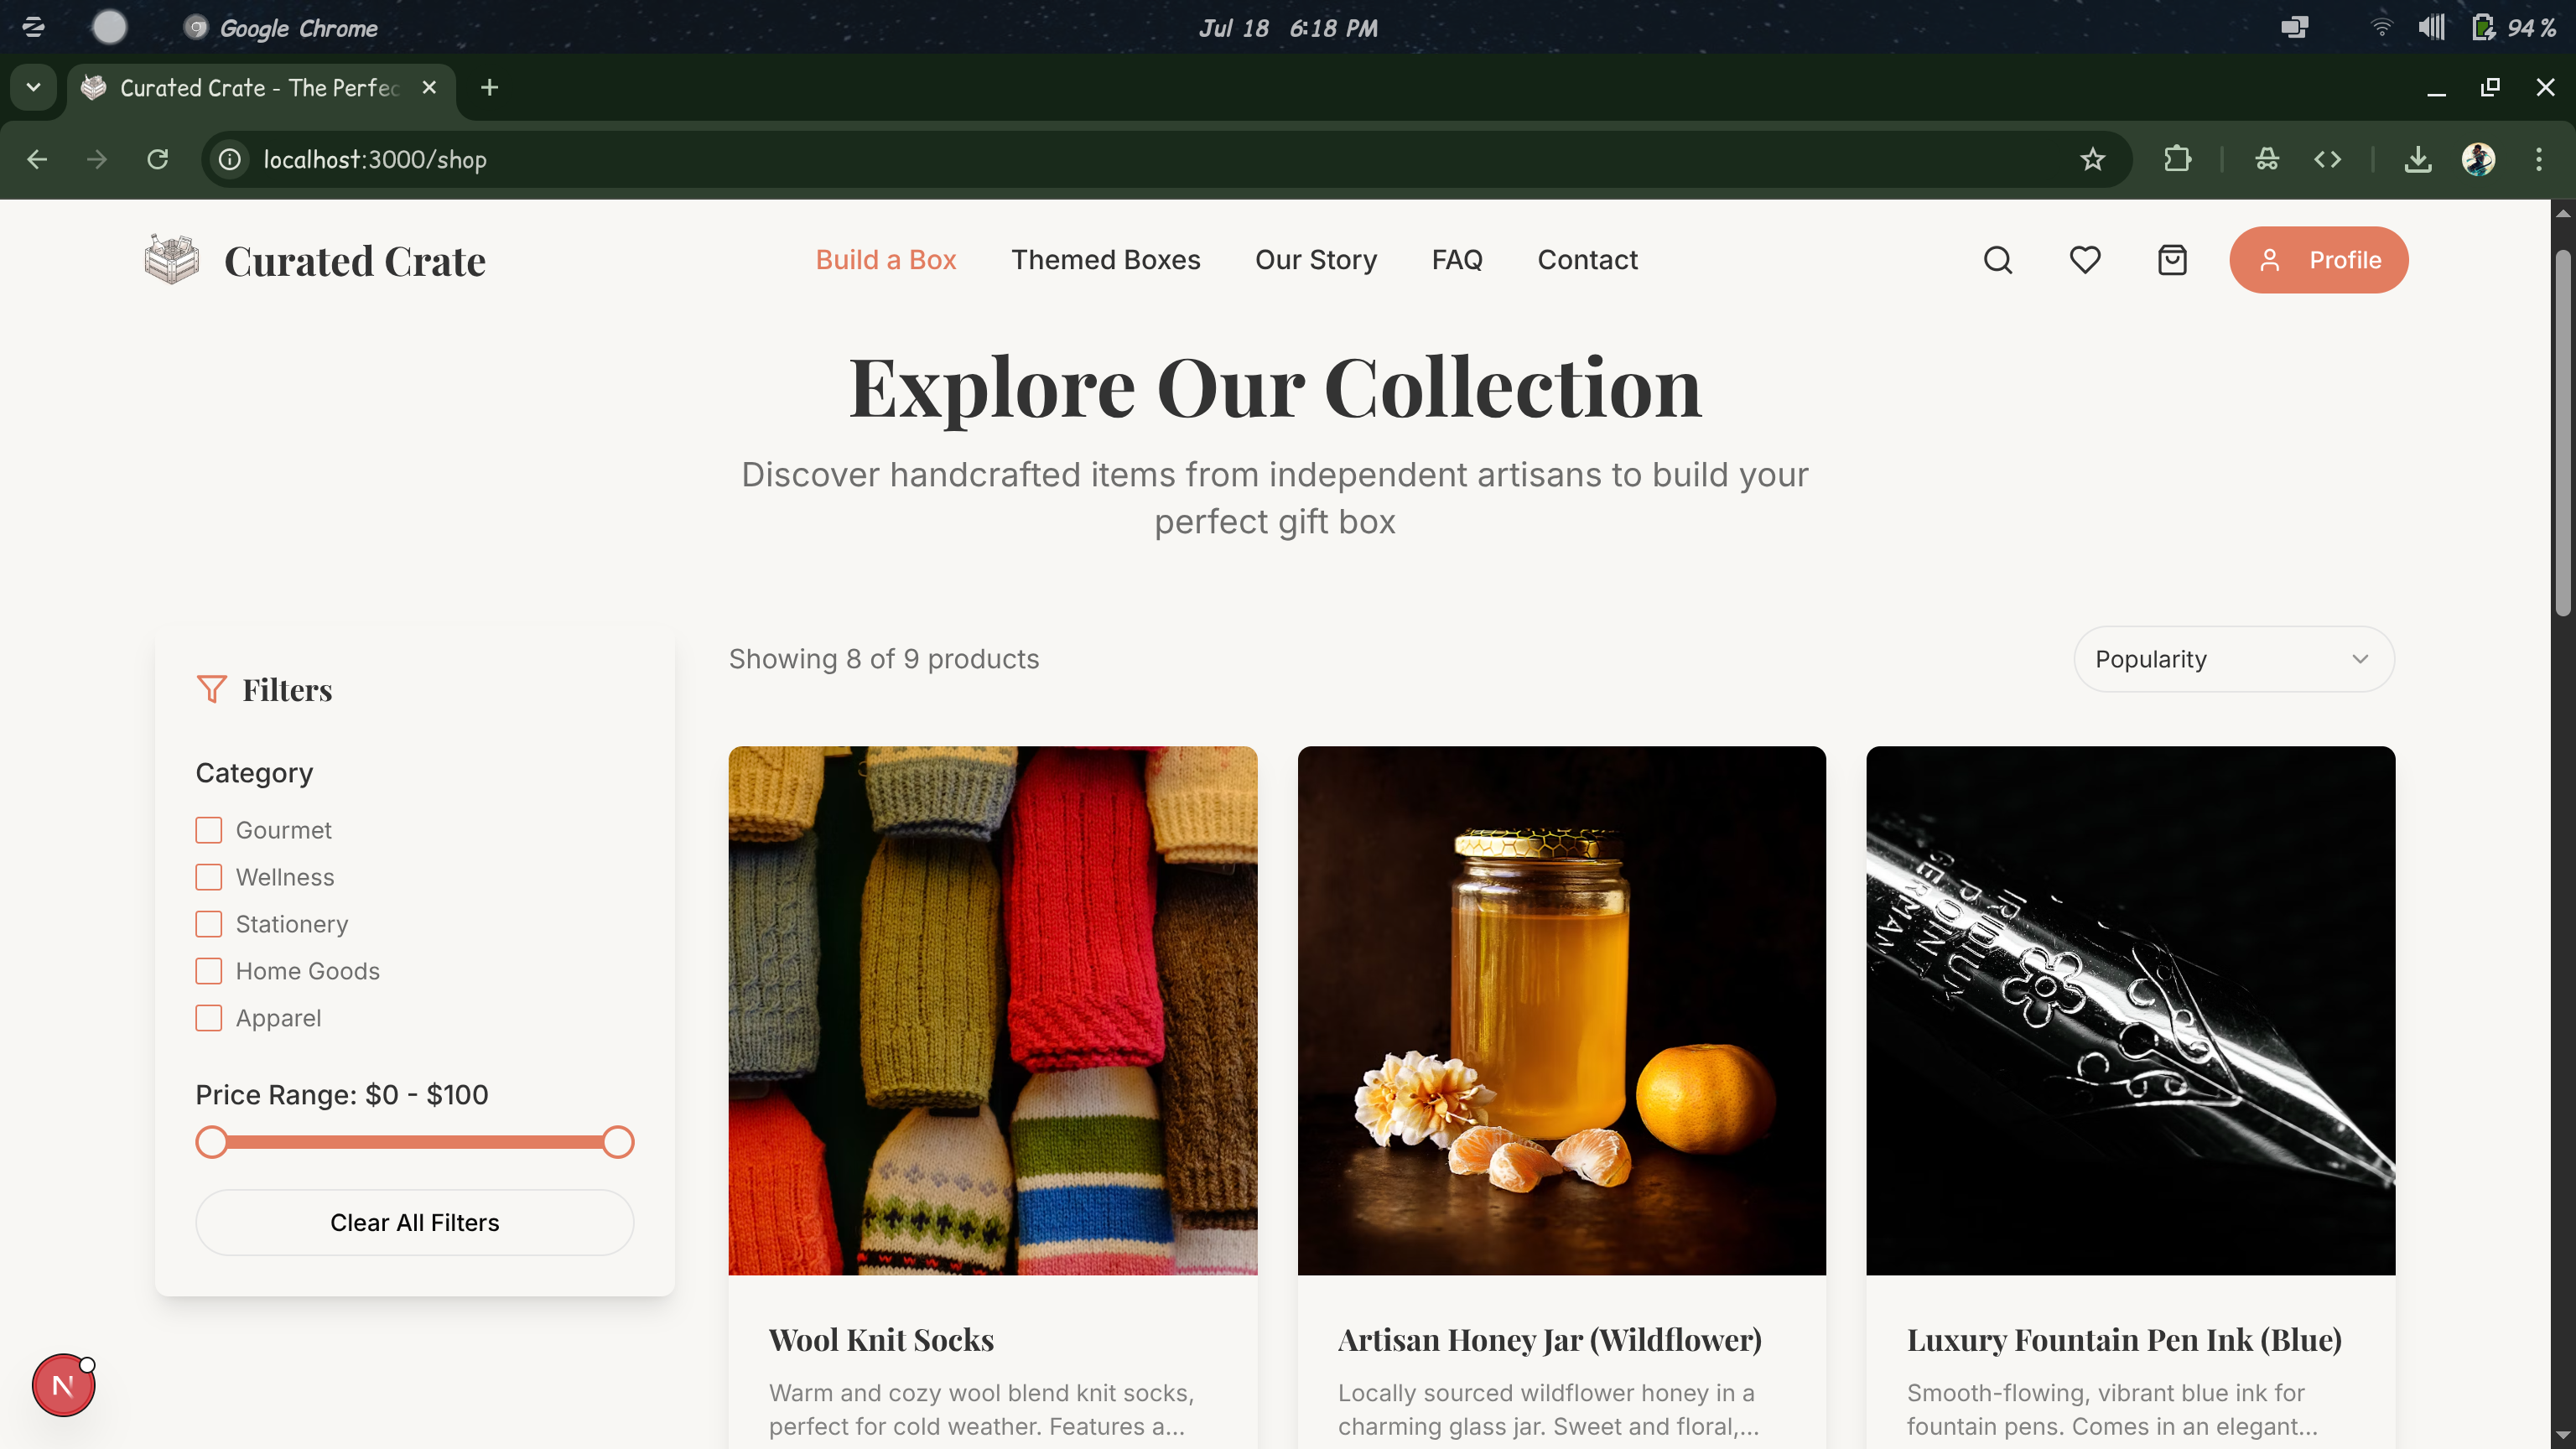The height and width of the screenshot is (1449, 2576).
Task: Open the Chrome three-dot menu
Action: point(2539,159)
